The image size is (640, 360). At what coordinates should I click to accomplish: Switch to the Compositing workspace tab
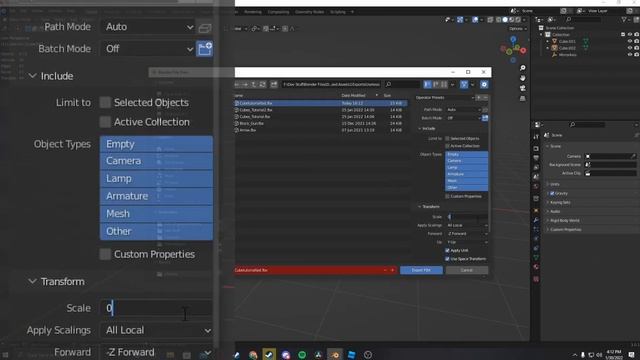(278, 12)
